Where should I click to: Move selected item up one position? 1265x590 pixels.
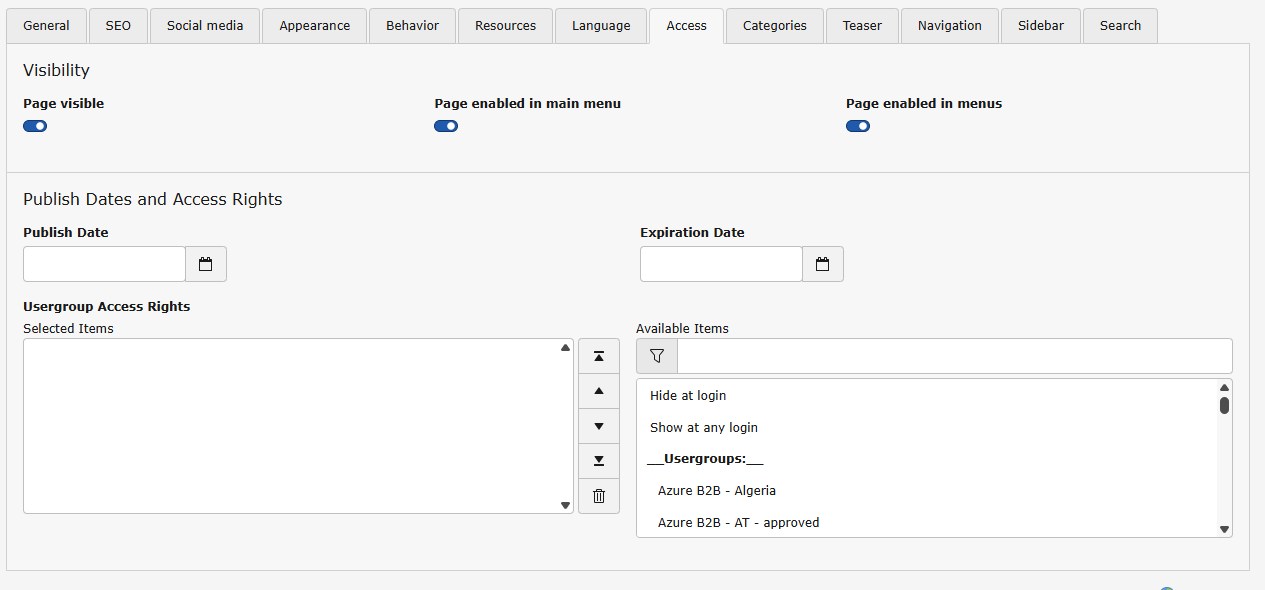598,391
